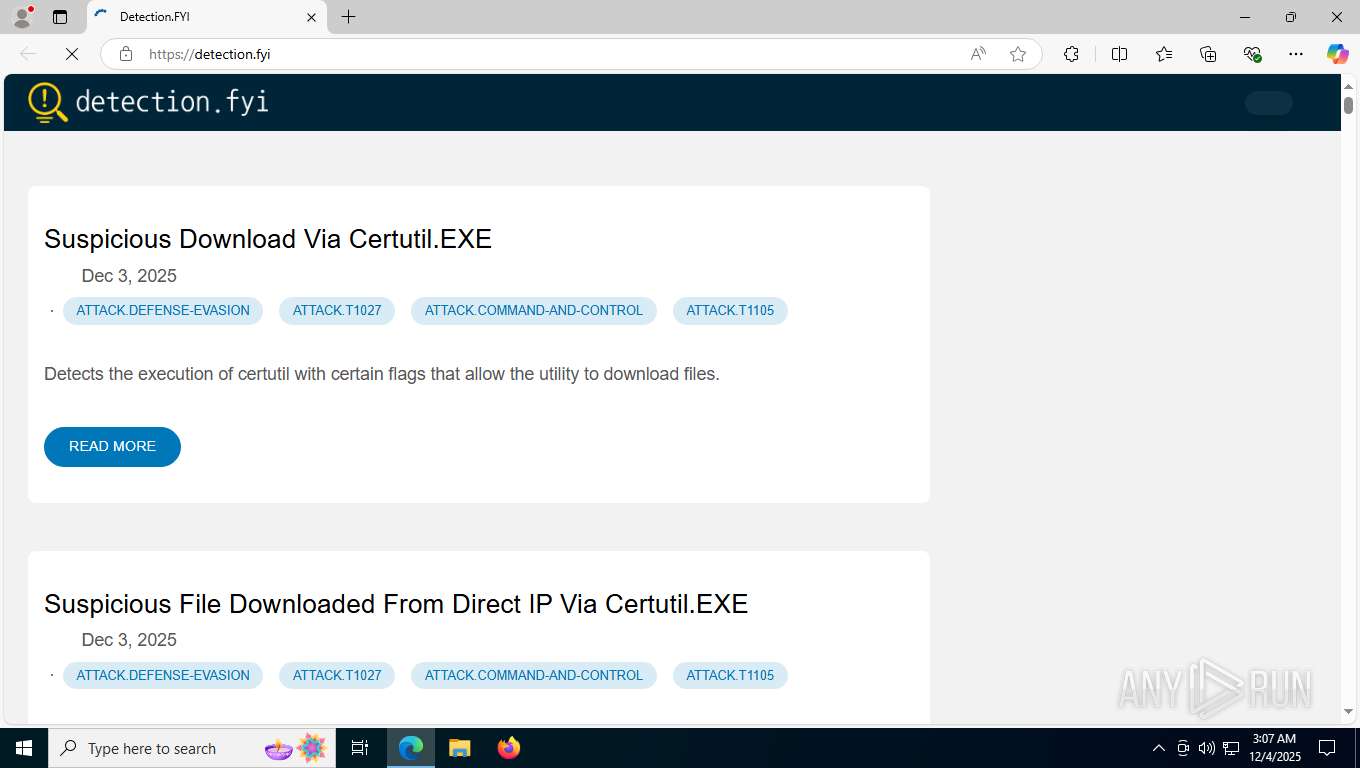Select ATTACK.T1027 tag in second card

pos(337,675)
